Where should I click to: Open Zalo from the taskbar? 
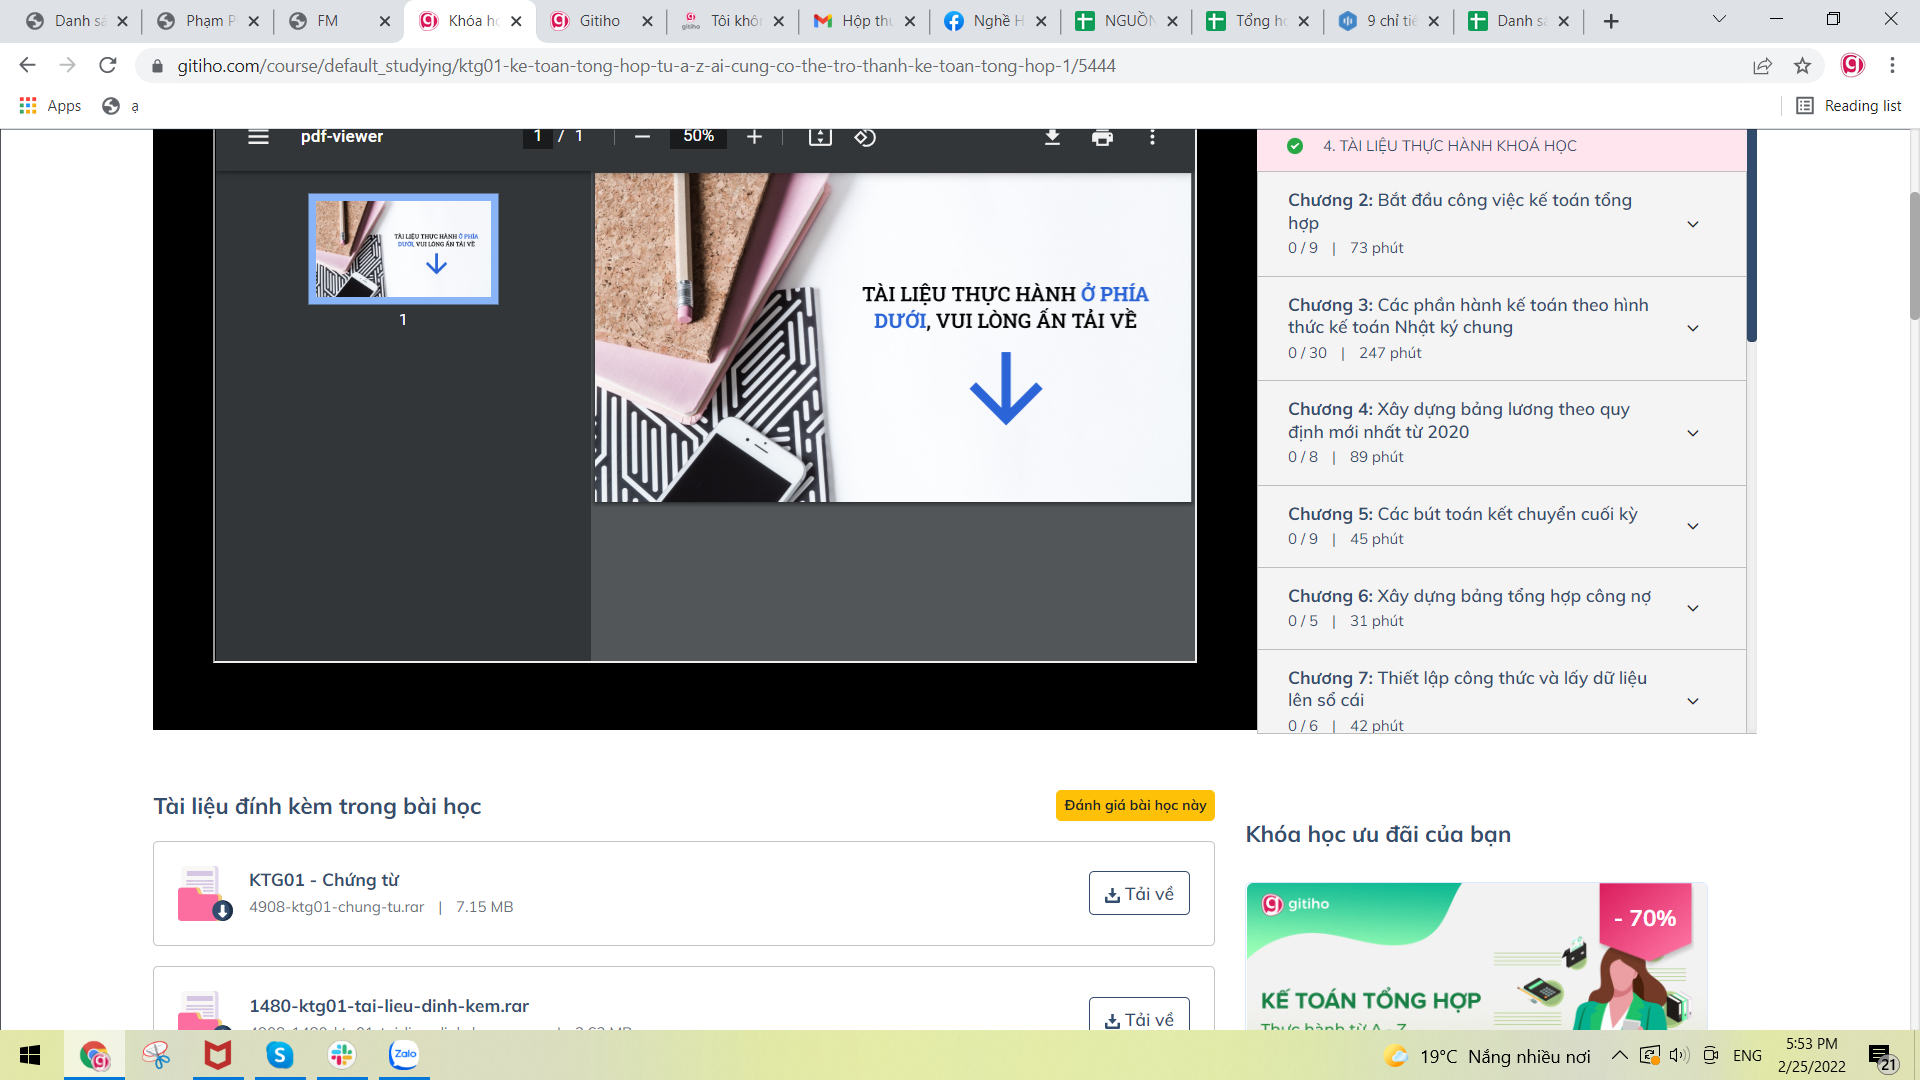click(404, 1055)
